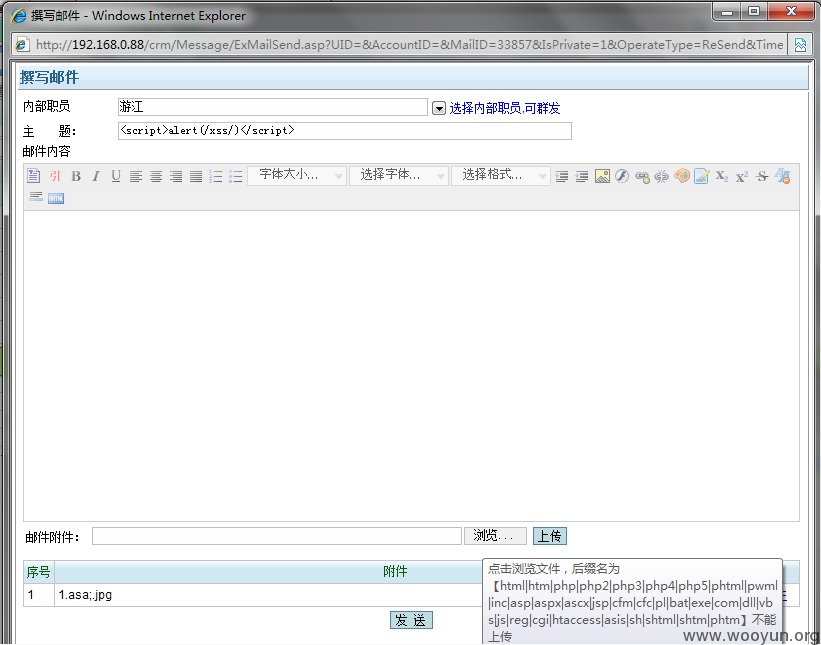Open the 选择格式 format dropdown
The height and width of the screenshot is (645, 821).
tap(501, 175)
